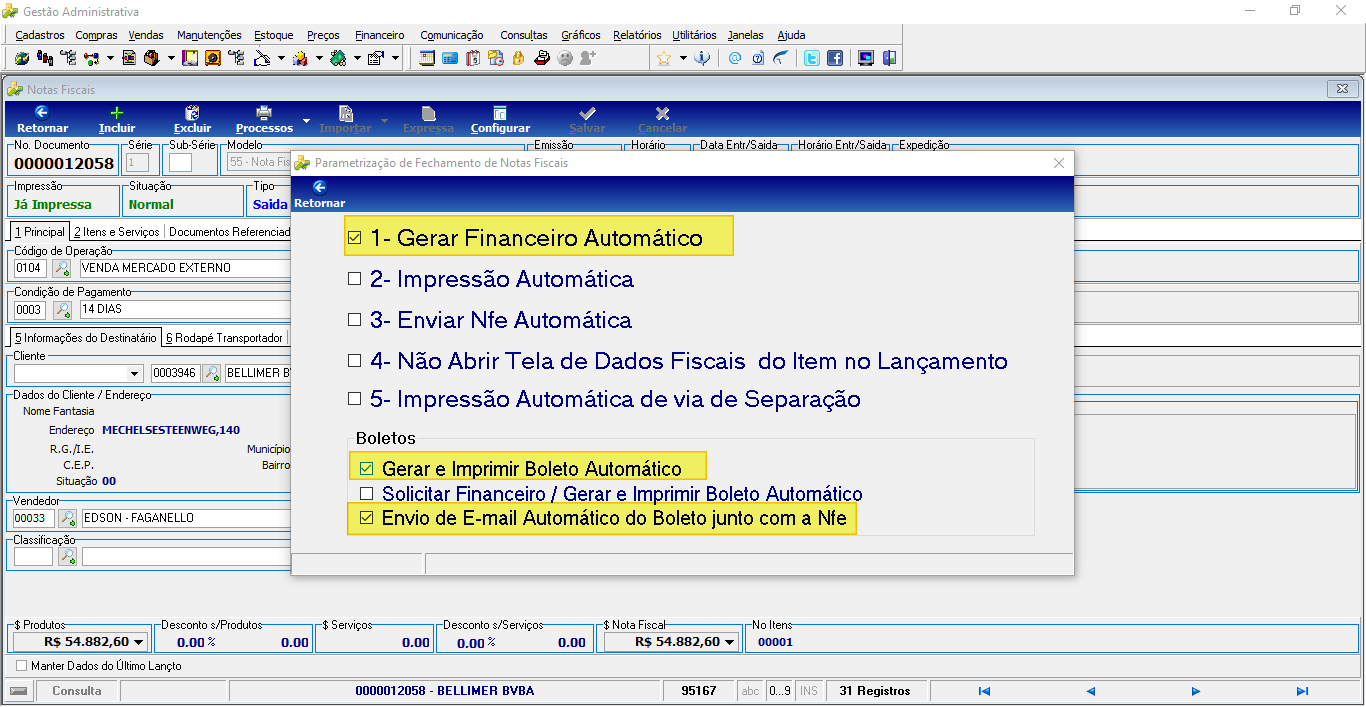This screenshot has width=1366, height=707.
Task: Open the Cadastros menu
Action: point(40,35)
